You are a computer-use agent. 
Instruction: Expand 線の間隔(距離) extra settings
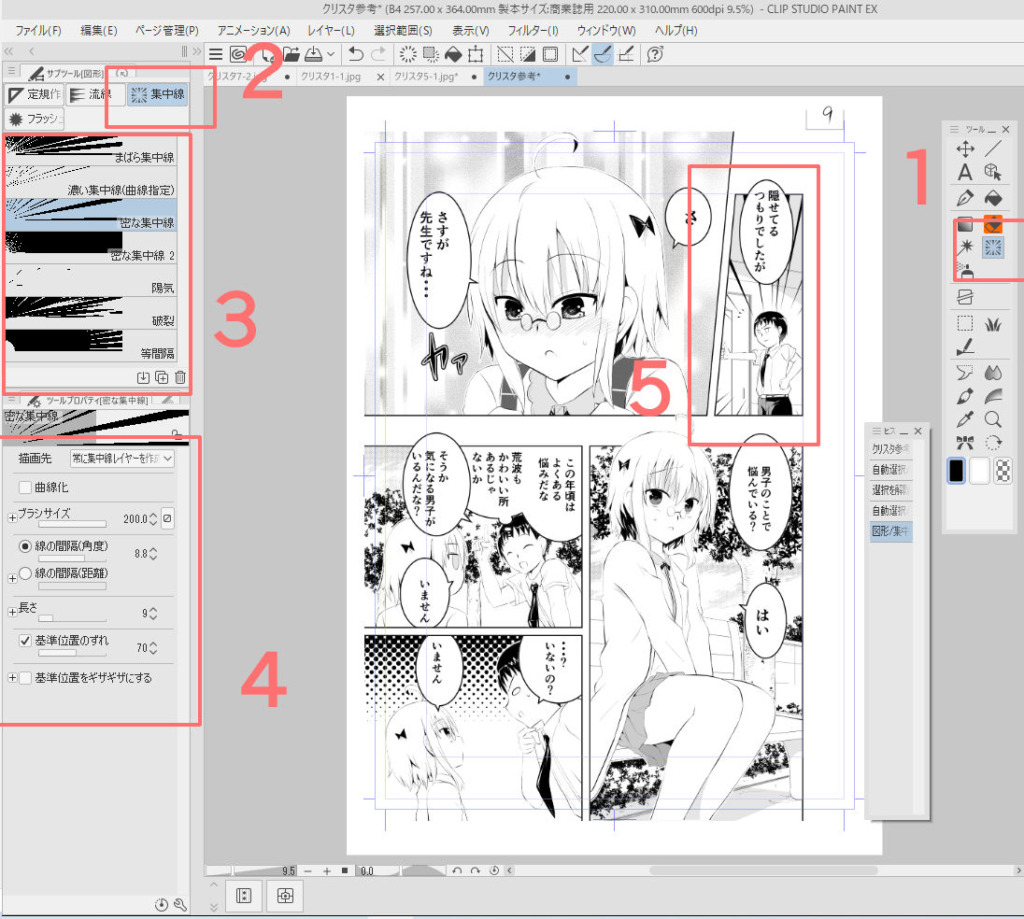point(12,578)
